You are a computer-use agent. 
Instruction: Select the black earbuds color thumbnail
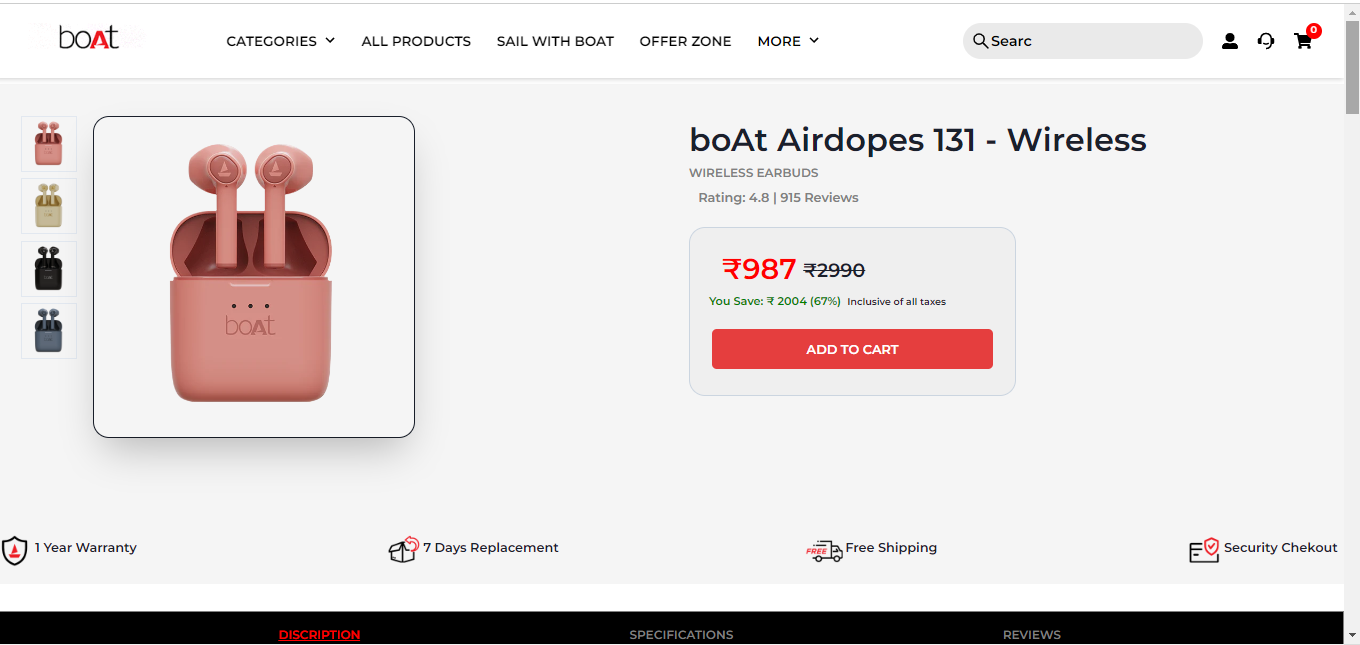(x=48, y=268)
